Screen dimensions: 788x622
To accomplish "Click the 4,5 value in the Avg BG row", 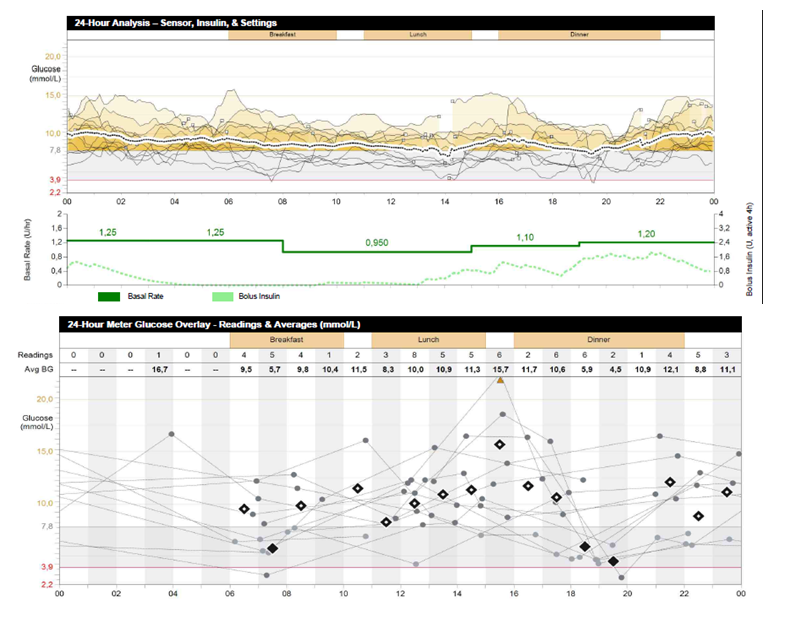I will click(613, 370).
